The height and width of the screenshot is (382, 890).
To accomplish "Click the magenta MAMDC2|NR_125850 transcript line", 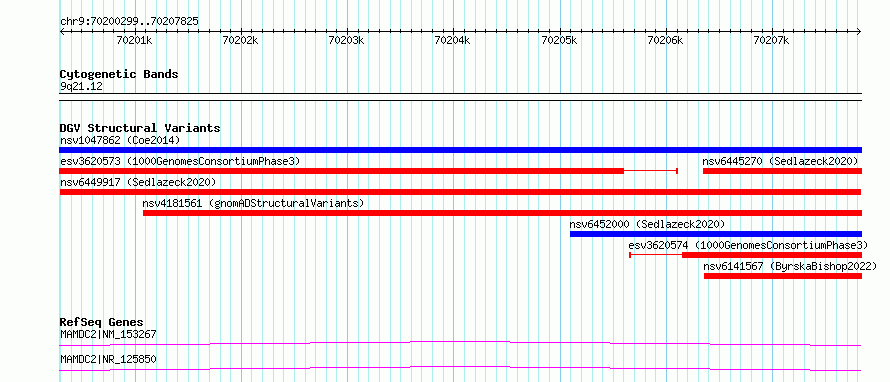I will [x=460, y=368].
